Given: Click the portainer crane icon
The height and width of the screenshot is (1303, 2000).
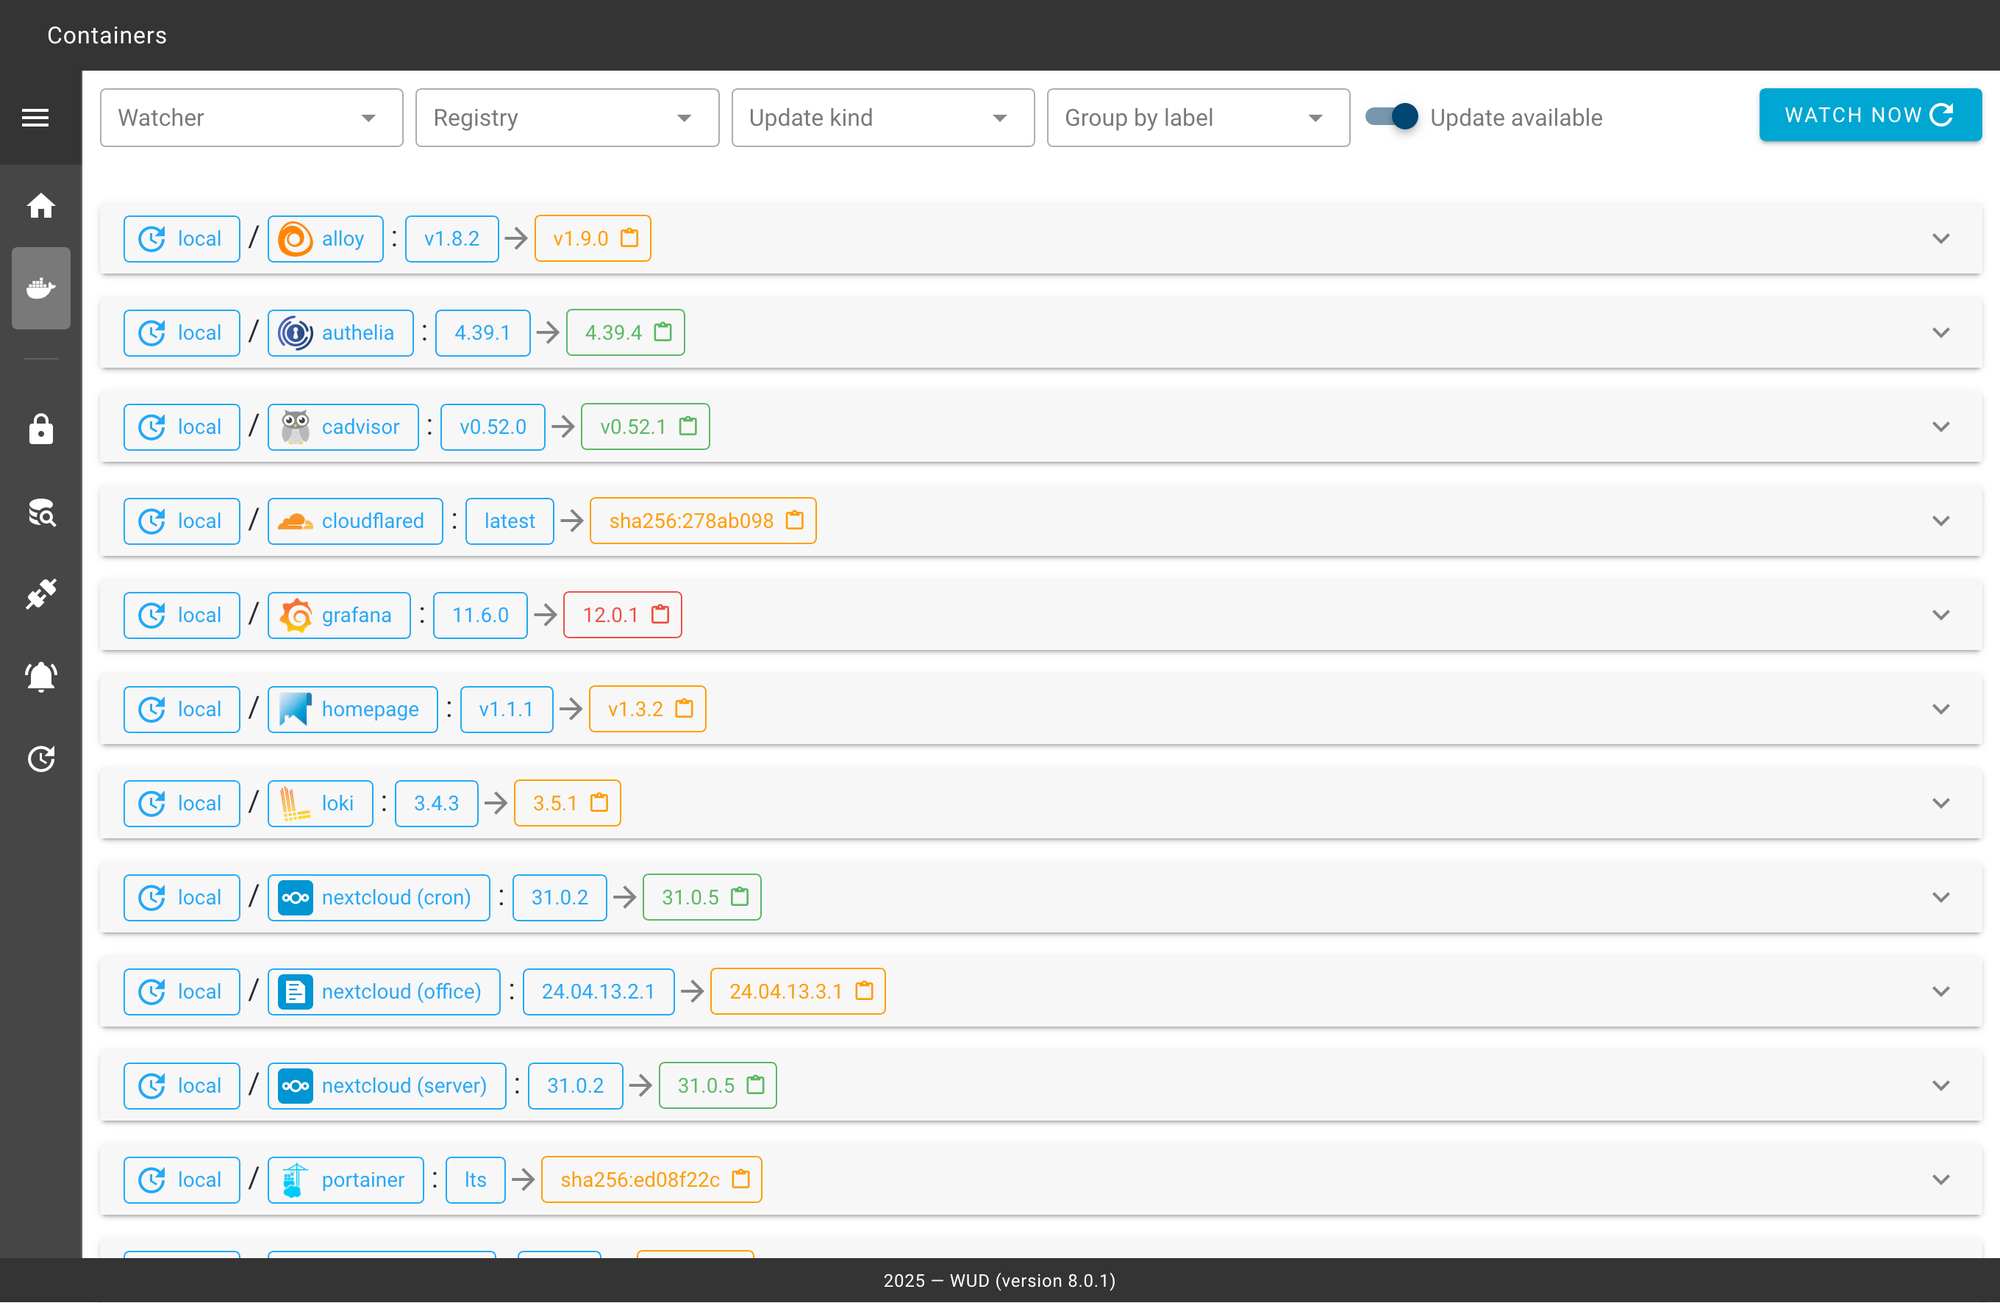Looking at the screenshot, I should pyautogui.click(x=293, y=1180).
